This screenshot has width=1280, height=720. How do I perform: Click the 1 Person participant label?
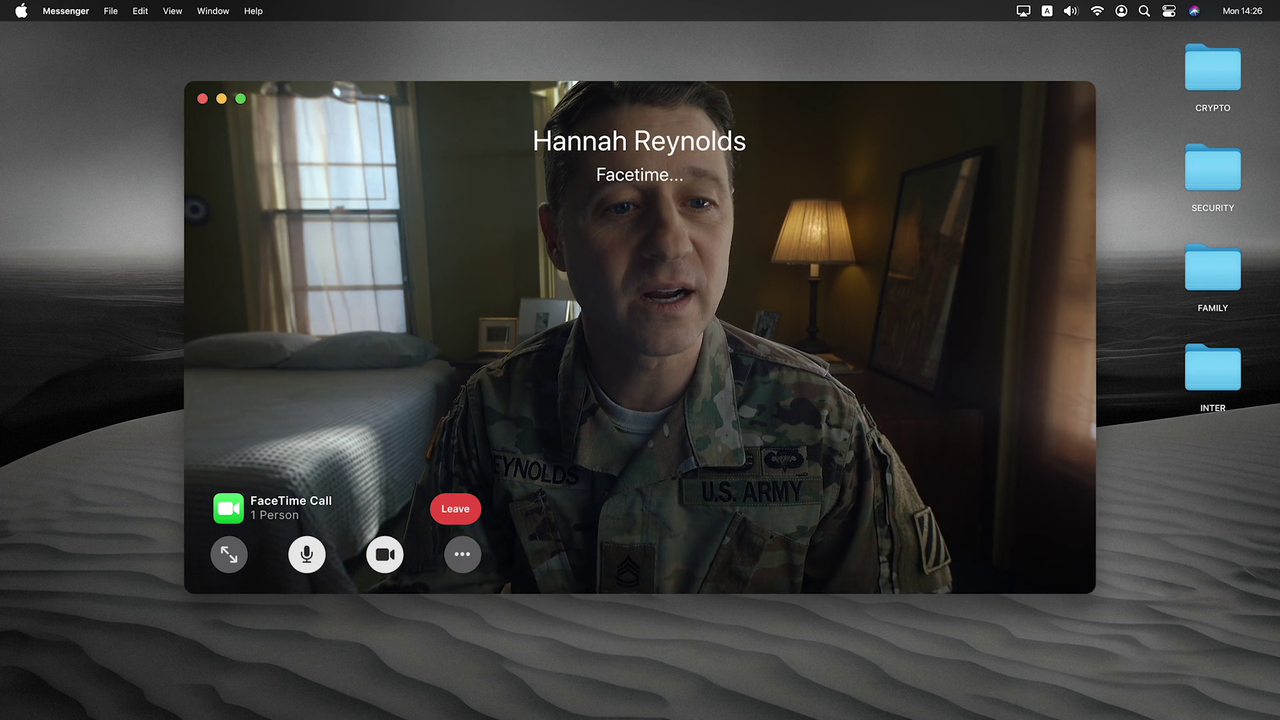[274, 515]
